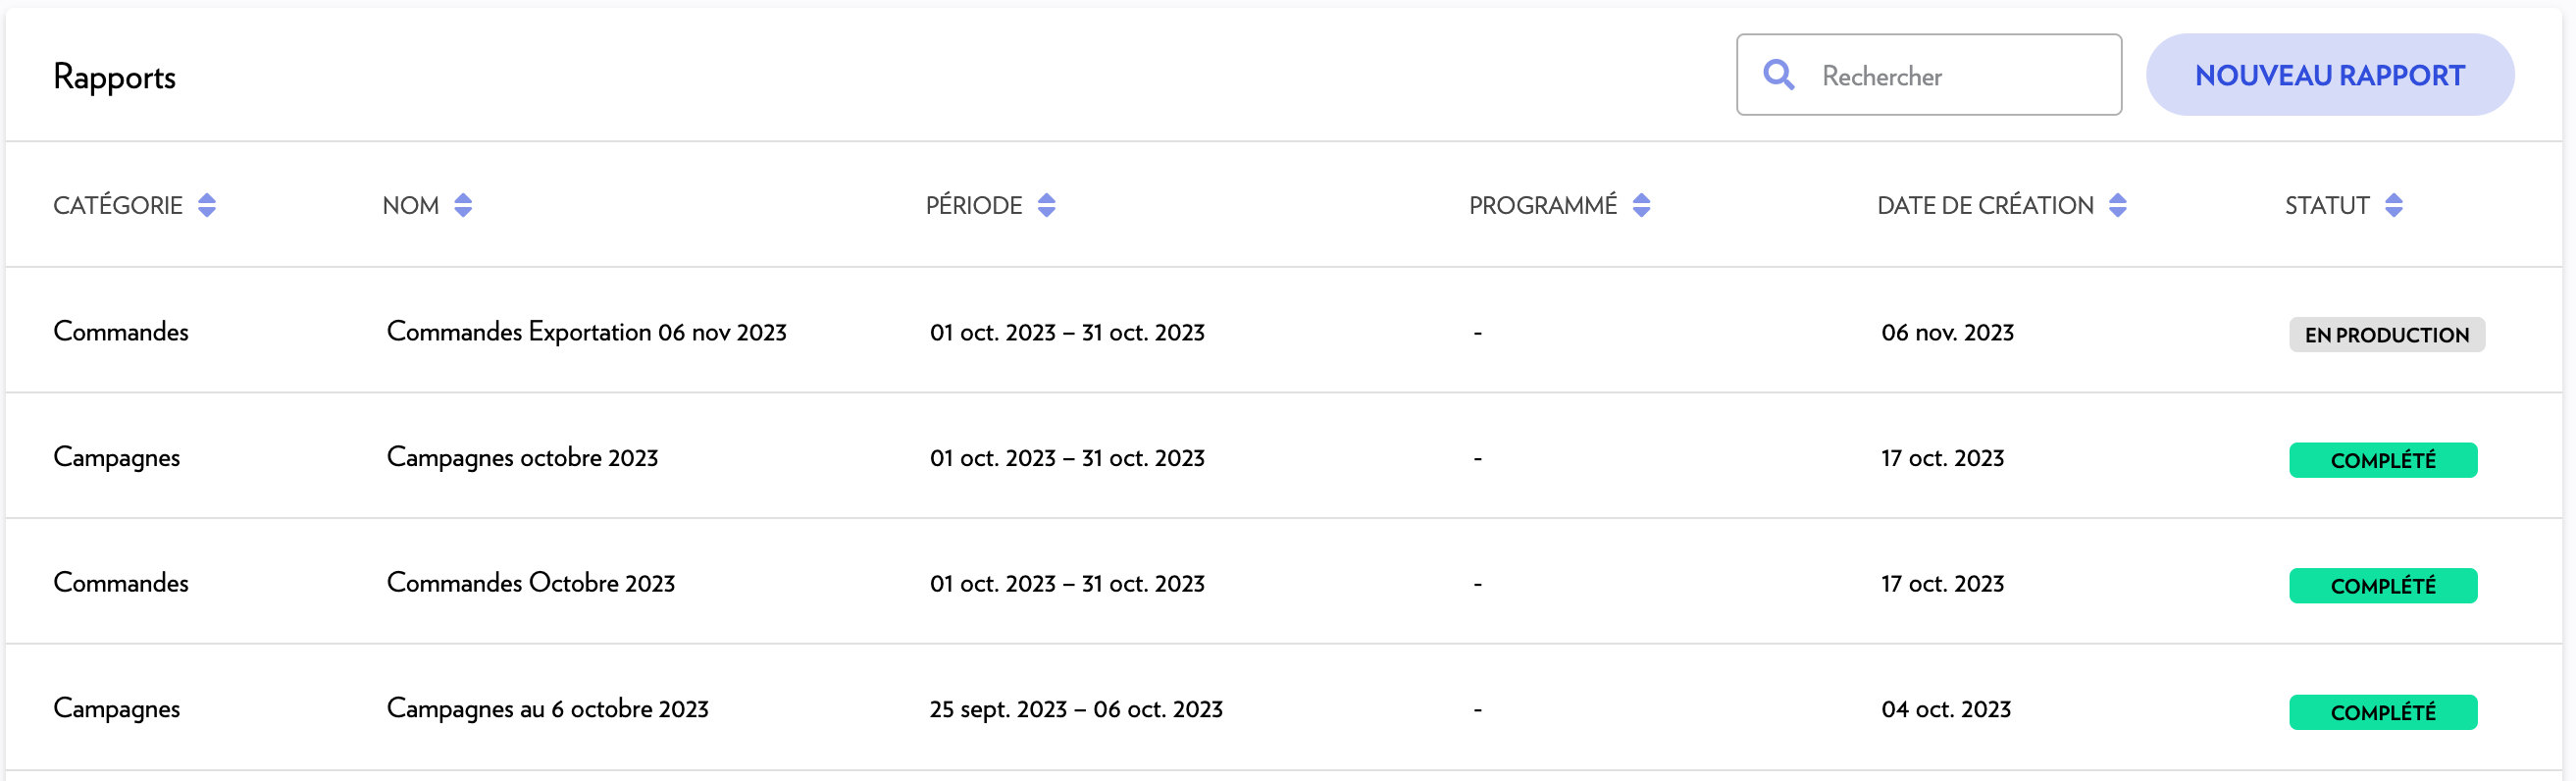Viewport: 2576px width, 781px height.
Task: Sort by Date de création arrows
Action: [x=2117, y=205]
